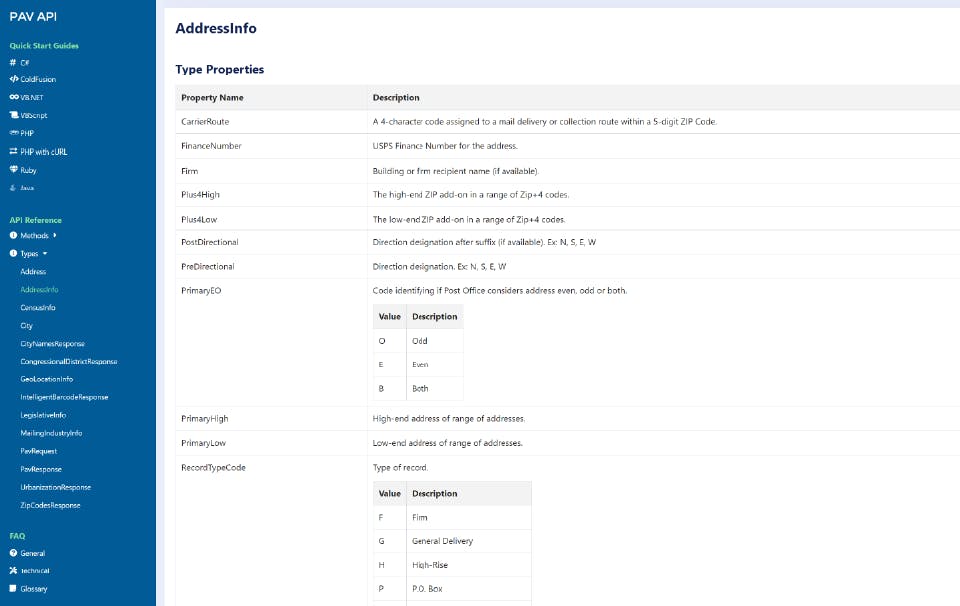The width and height of the screenshot is (960, 606).
Task: Open the Address type page
Action: click(x=33, y=272)
